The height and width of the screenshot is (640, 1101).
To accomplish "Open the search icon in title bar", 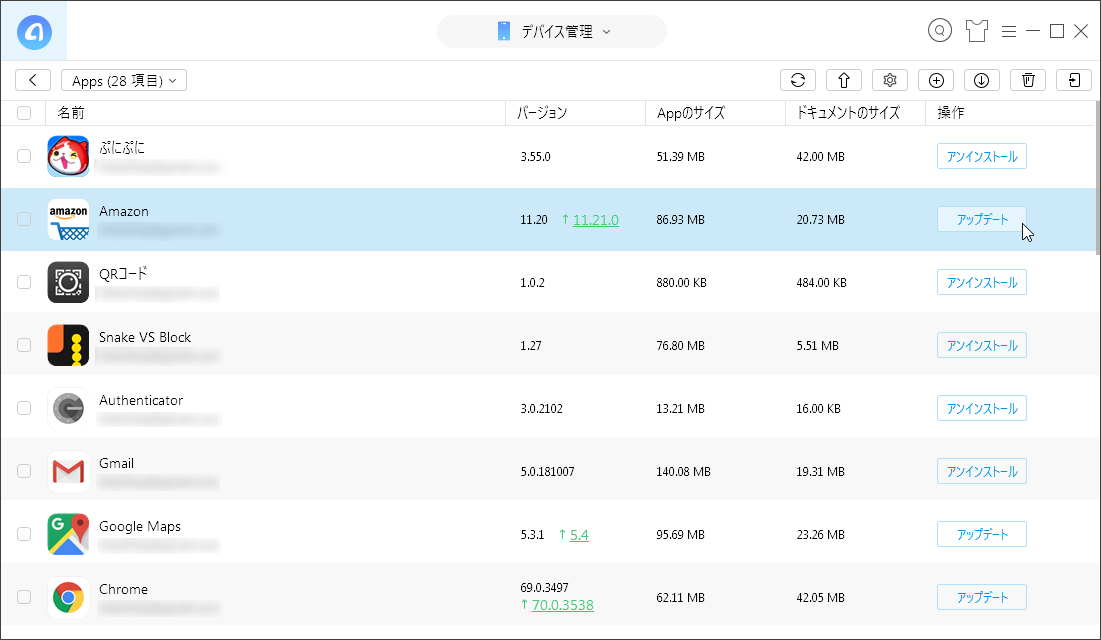I will click(940, 30).
